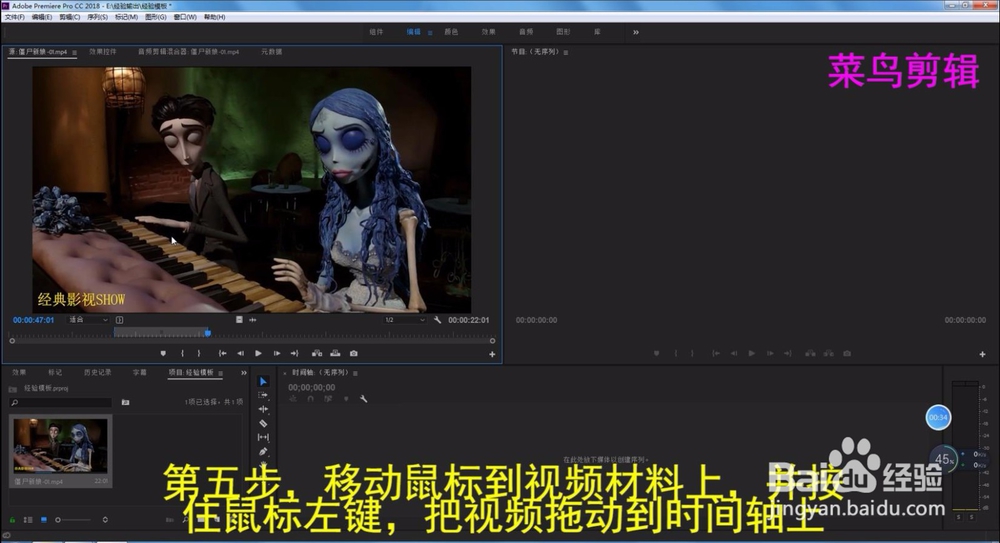Mark Out point in Source monitor
This screenshot has width=1000, height=543.
pyautogui.click(x=199, y=353)
